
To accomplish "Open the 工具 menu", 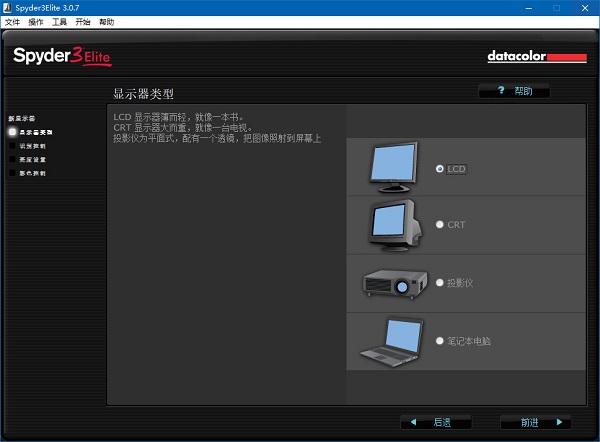I will (x=59, y=22).
